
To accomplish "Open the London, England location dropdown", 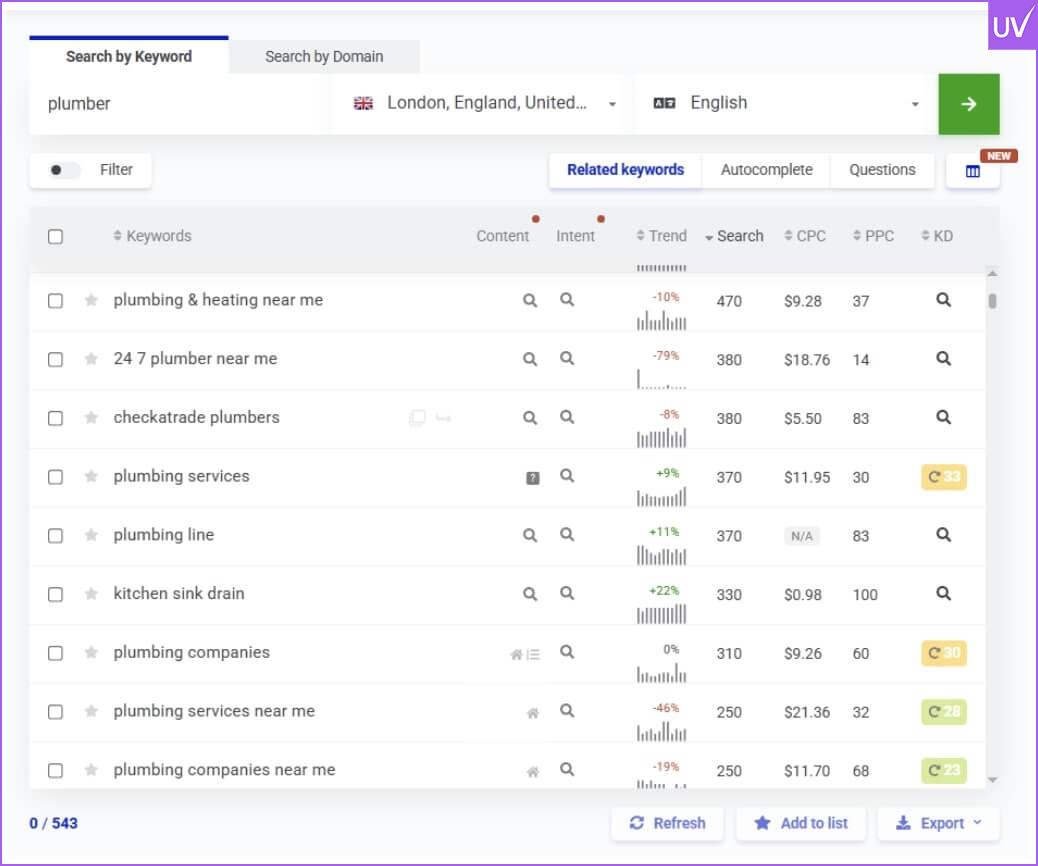I will 484,104.
